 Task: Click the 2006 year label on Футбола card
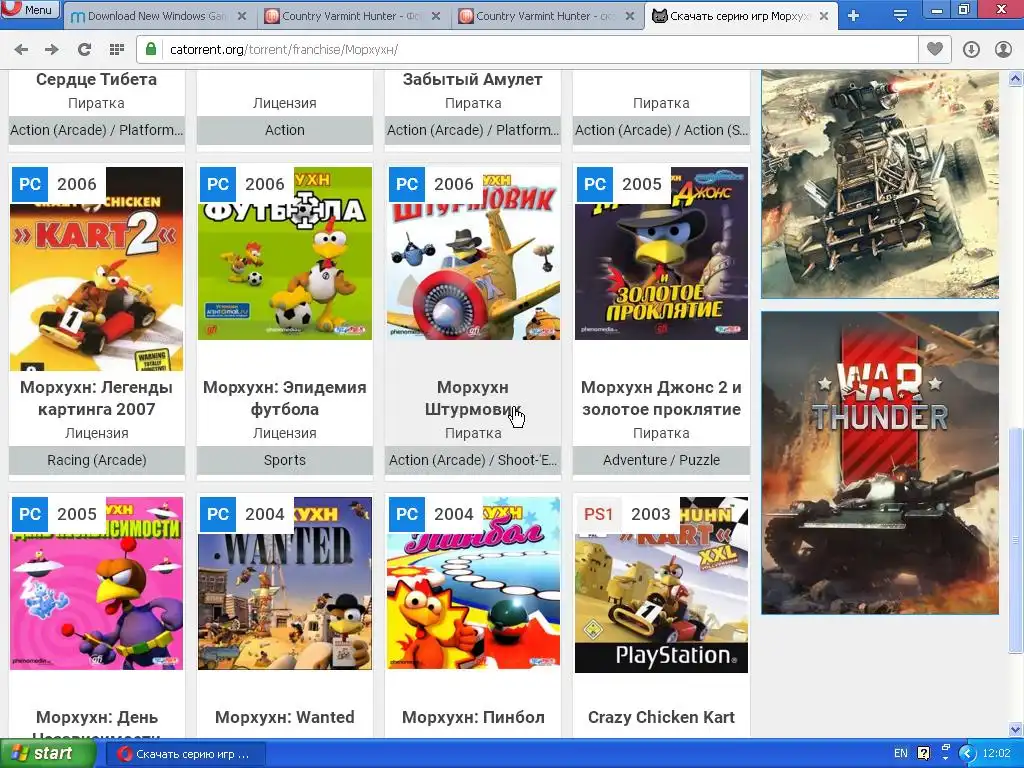coord(264,184)
